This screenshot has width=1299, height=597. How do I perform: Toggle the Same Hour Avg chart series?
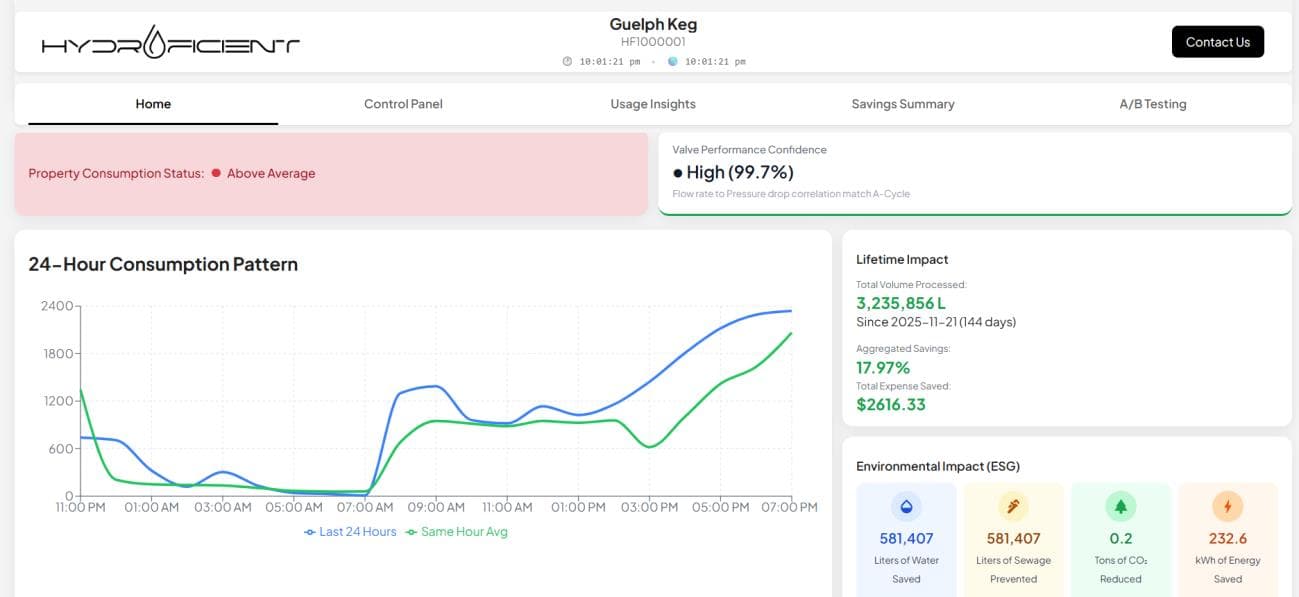point(457,531)
